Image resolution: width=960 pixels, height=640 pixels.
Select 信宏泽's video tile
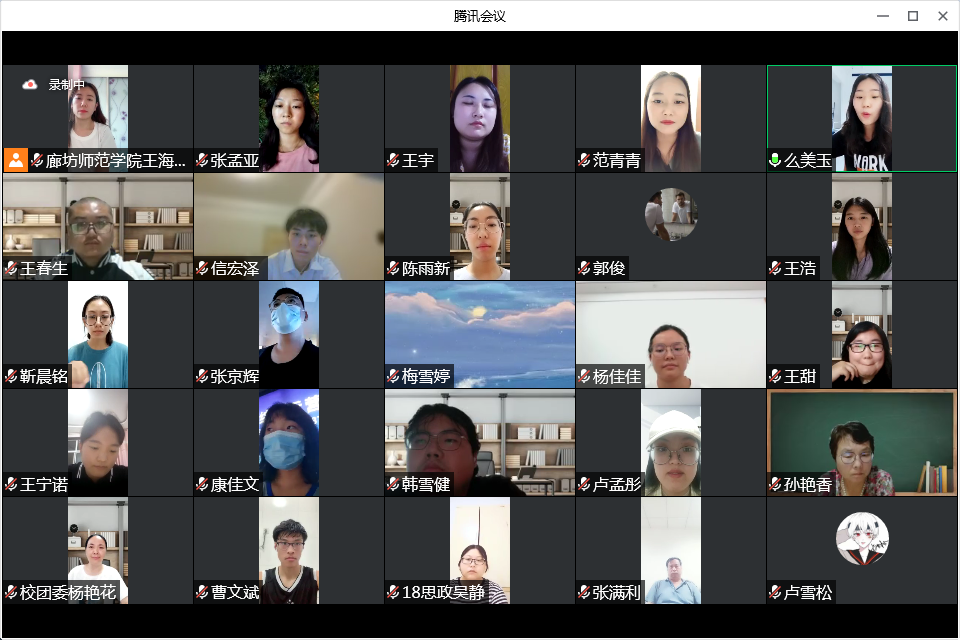click(x=289, y=227)
